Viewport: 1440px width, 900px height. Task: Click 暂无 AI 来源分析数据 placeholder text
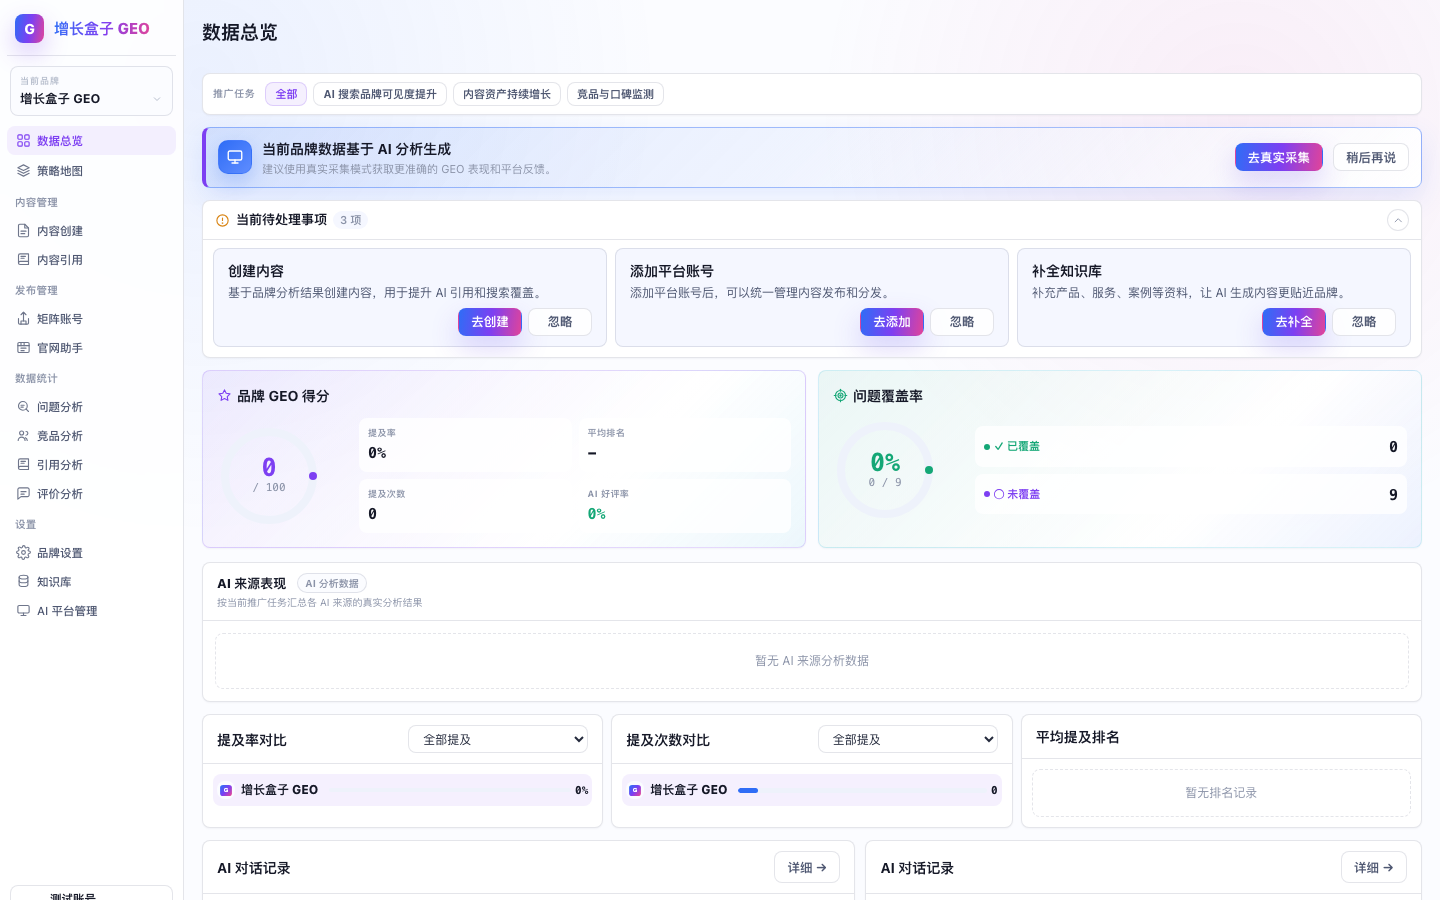pyautogui.click(x=812, y=661)
